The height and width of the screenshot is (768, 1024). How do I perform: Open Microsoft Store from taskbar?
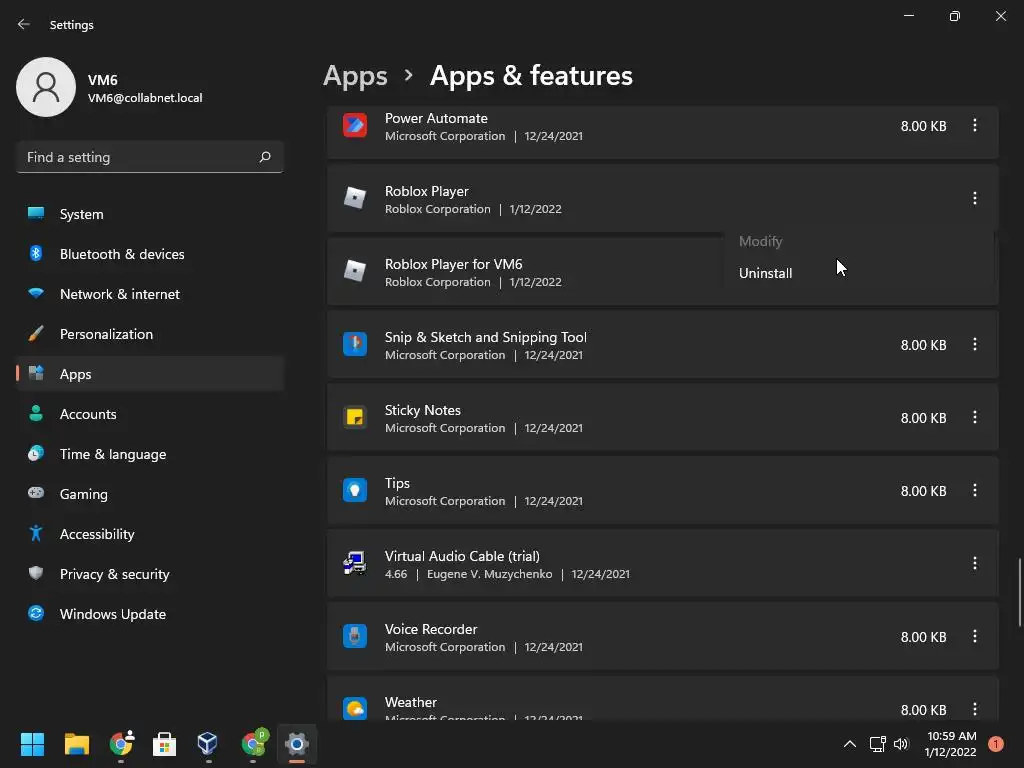click(164, 744)
